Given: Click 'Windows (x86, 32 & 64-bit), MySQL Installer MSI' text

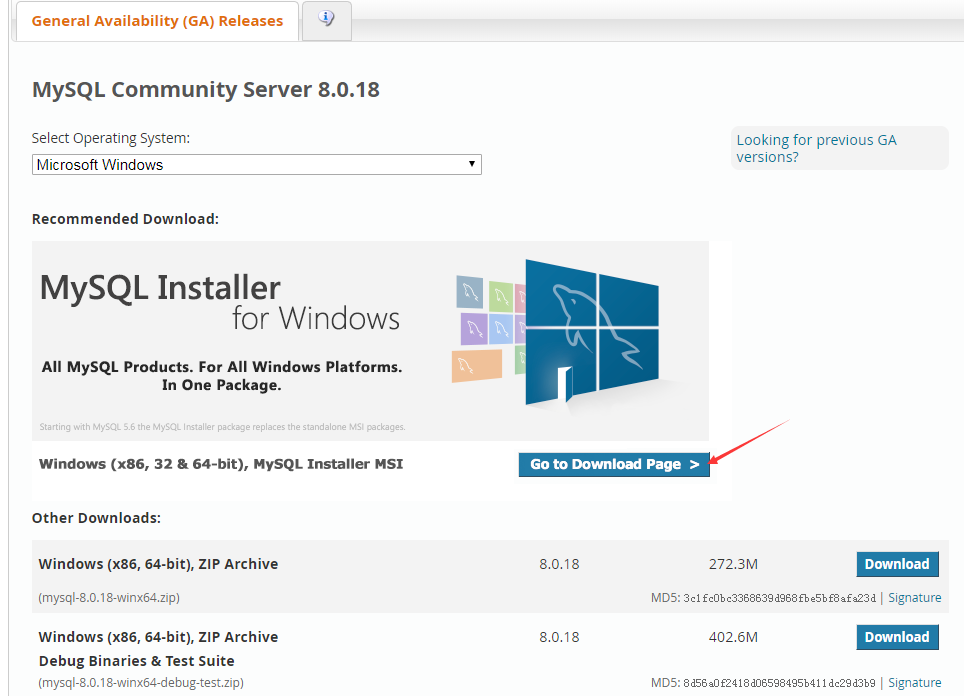Looking at the screenshot, I should pos(221,464).
